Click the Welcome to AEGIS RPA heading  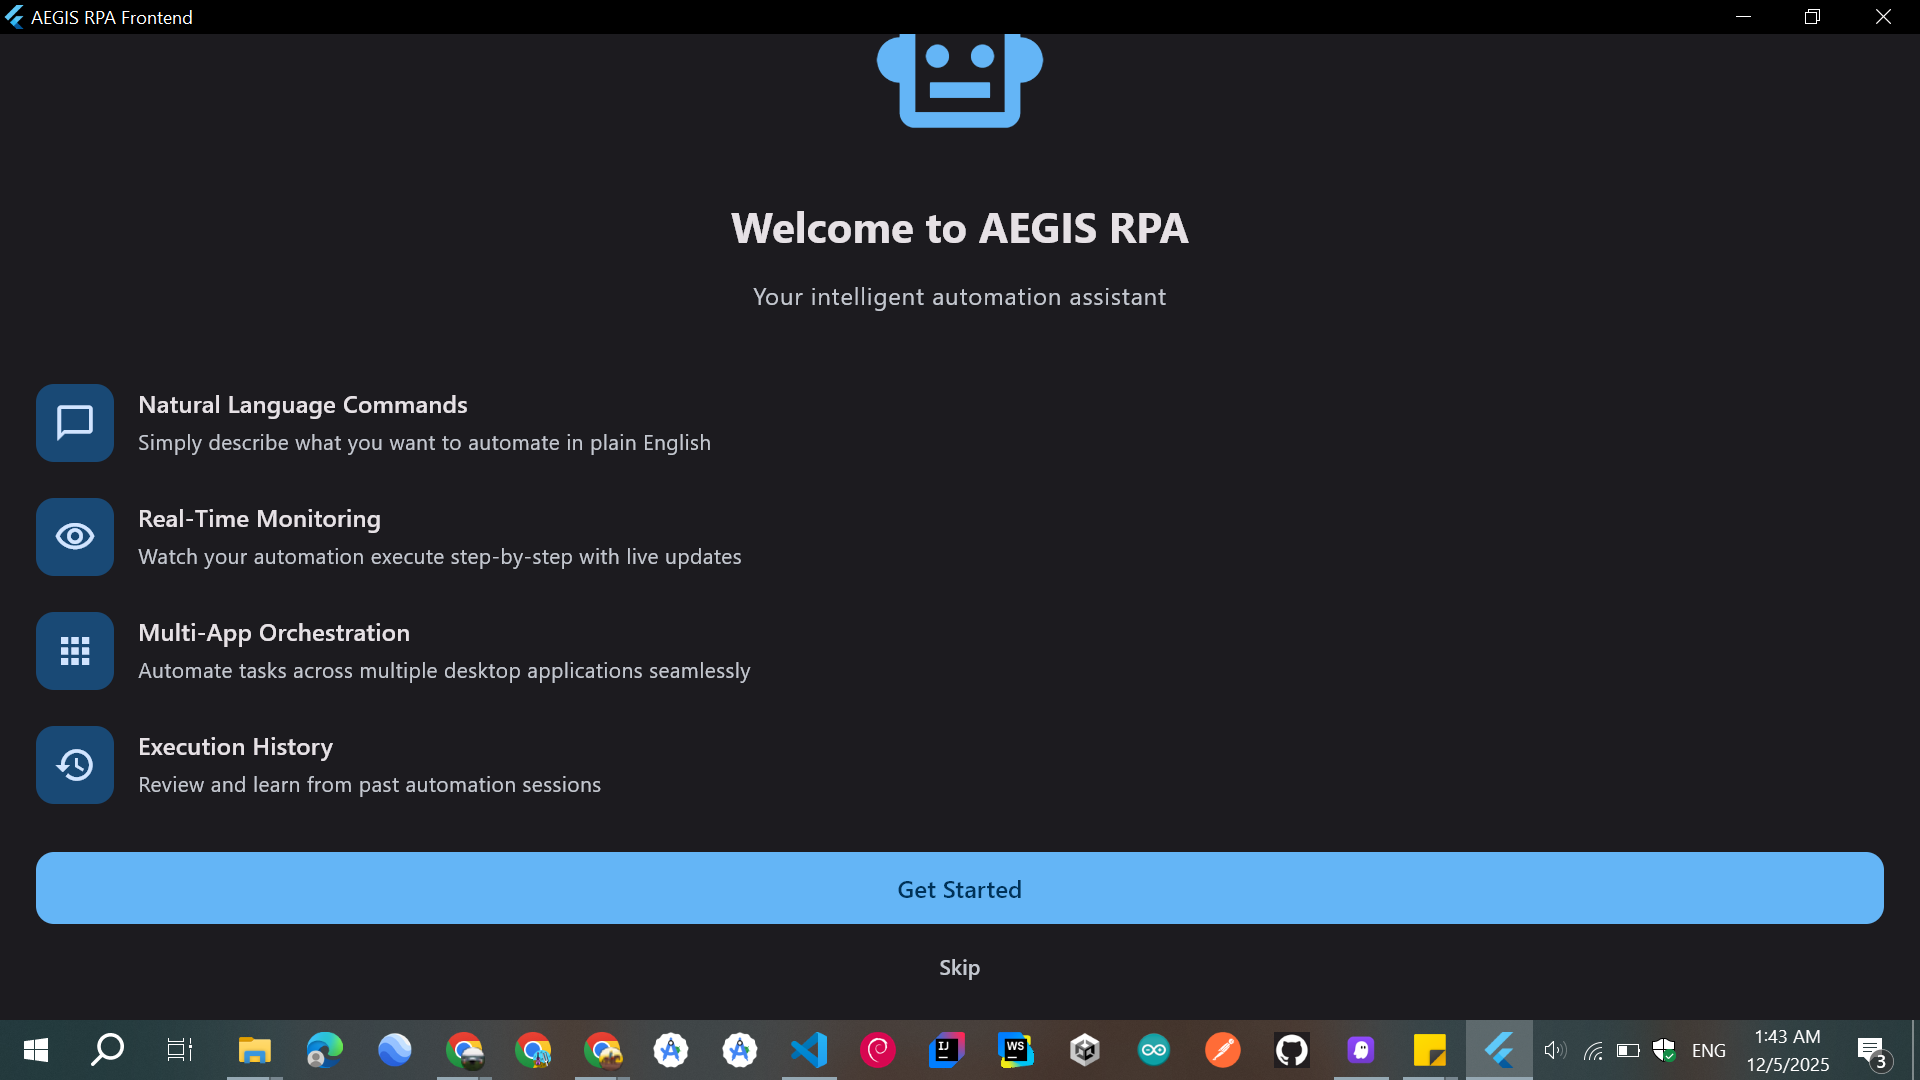tap(959, 228)
